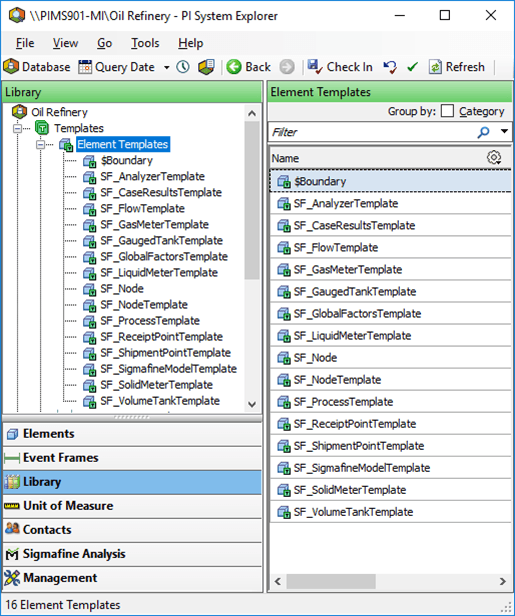Open the Filter options dropdown arrow
Screen dimensions: 515x616
tap(504, 132)
